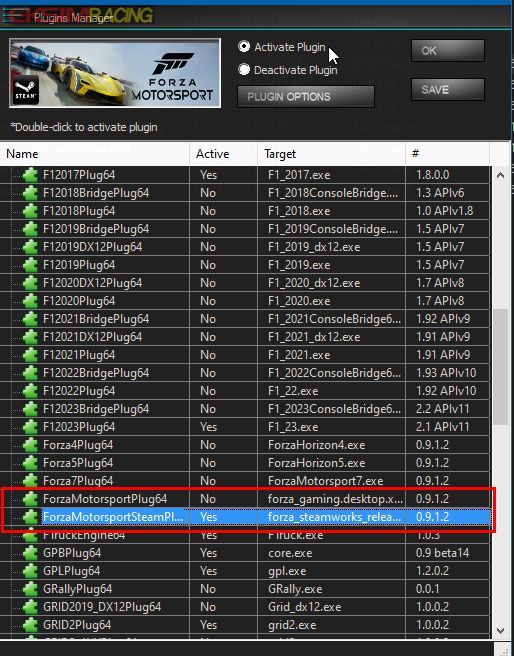Select the Deactivate Plugin radio button

click(244, 69)
